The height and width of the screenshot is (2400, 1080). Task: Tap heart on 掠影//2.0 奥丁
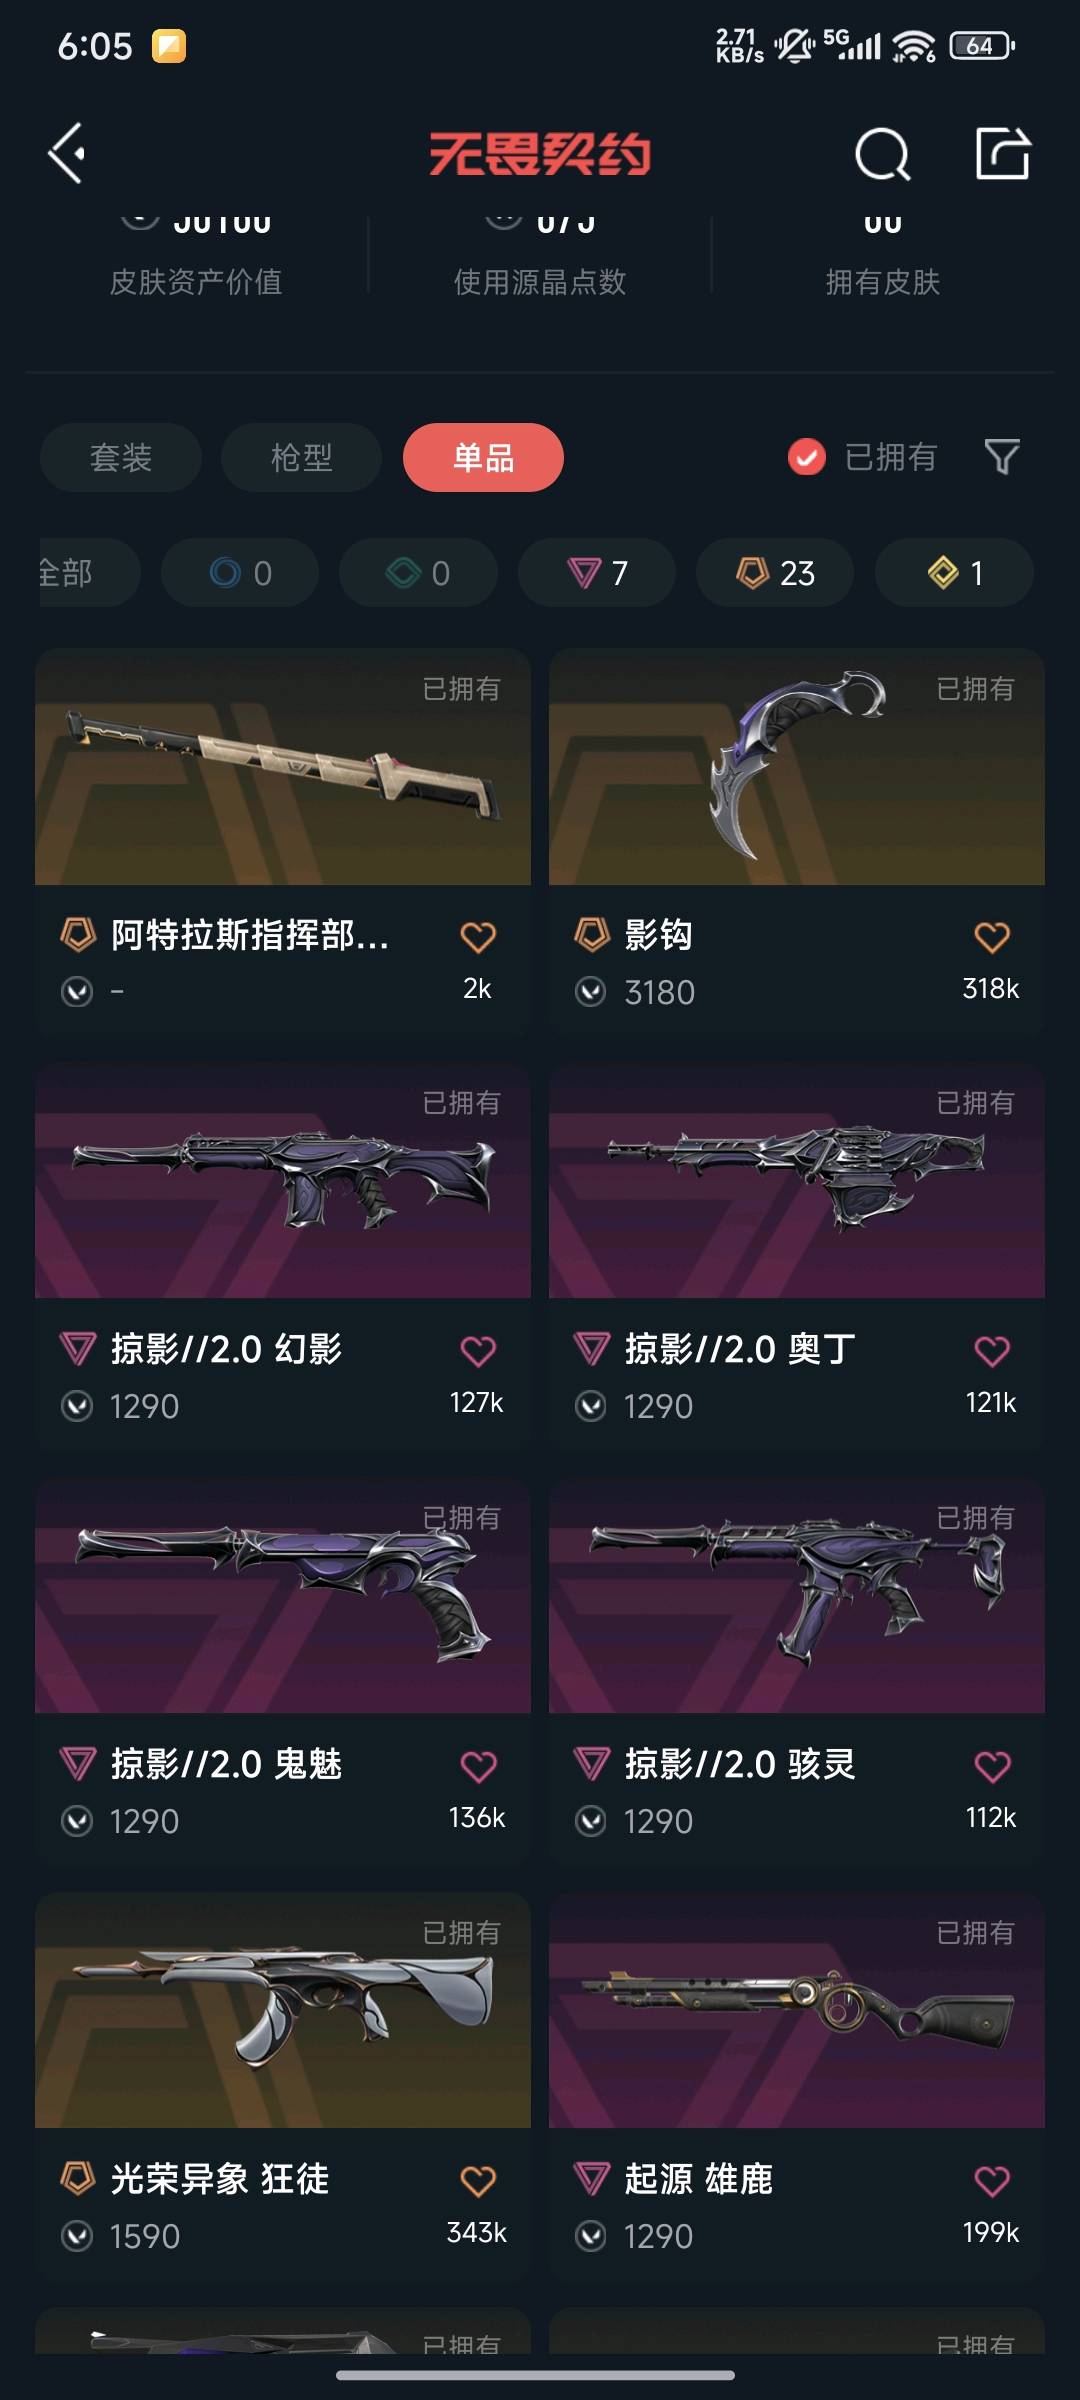pyautogui.click(x=992, y=1350)
